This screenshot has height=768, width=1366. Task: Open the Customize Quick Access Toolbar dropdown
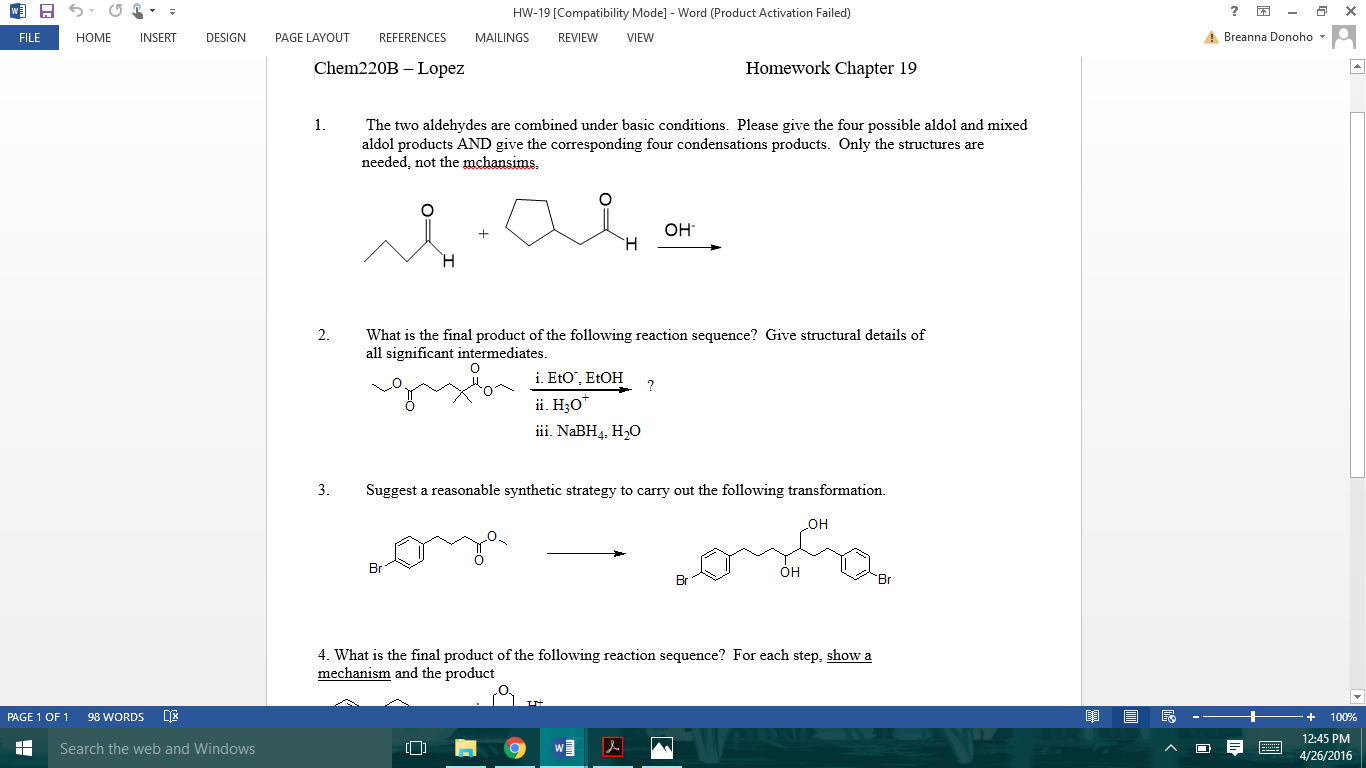172,10
